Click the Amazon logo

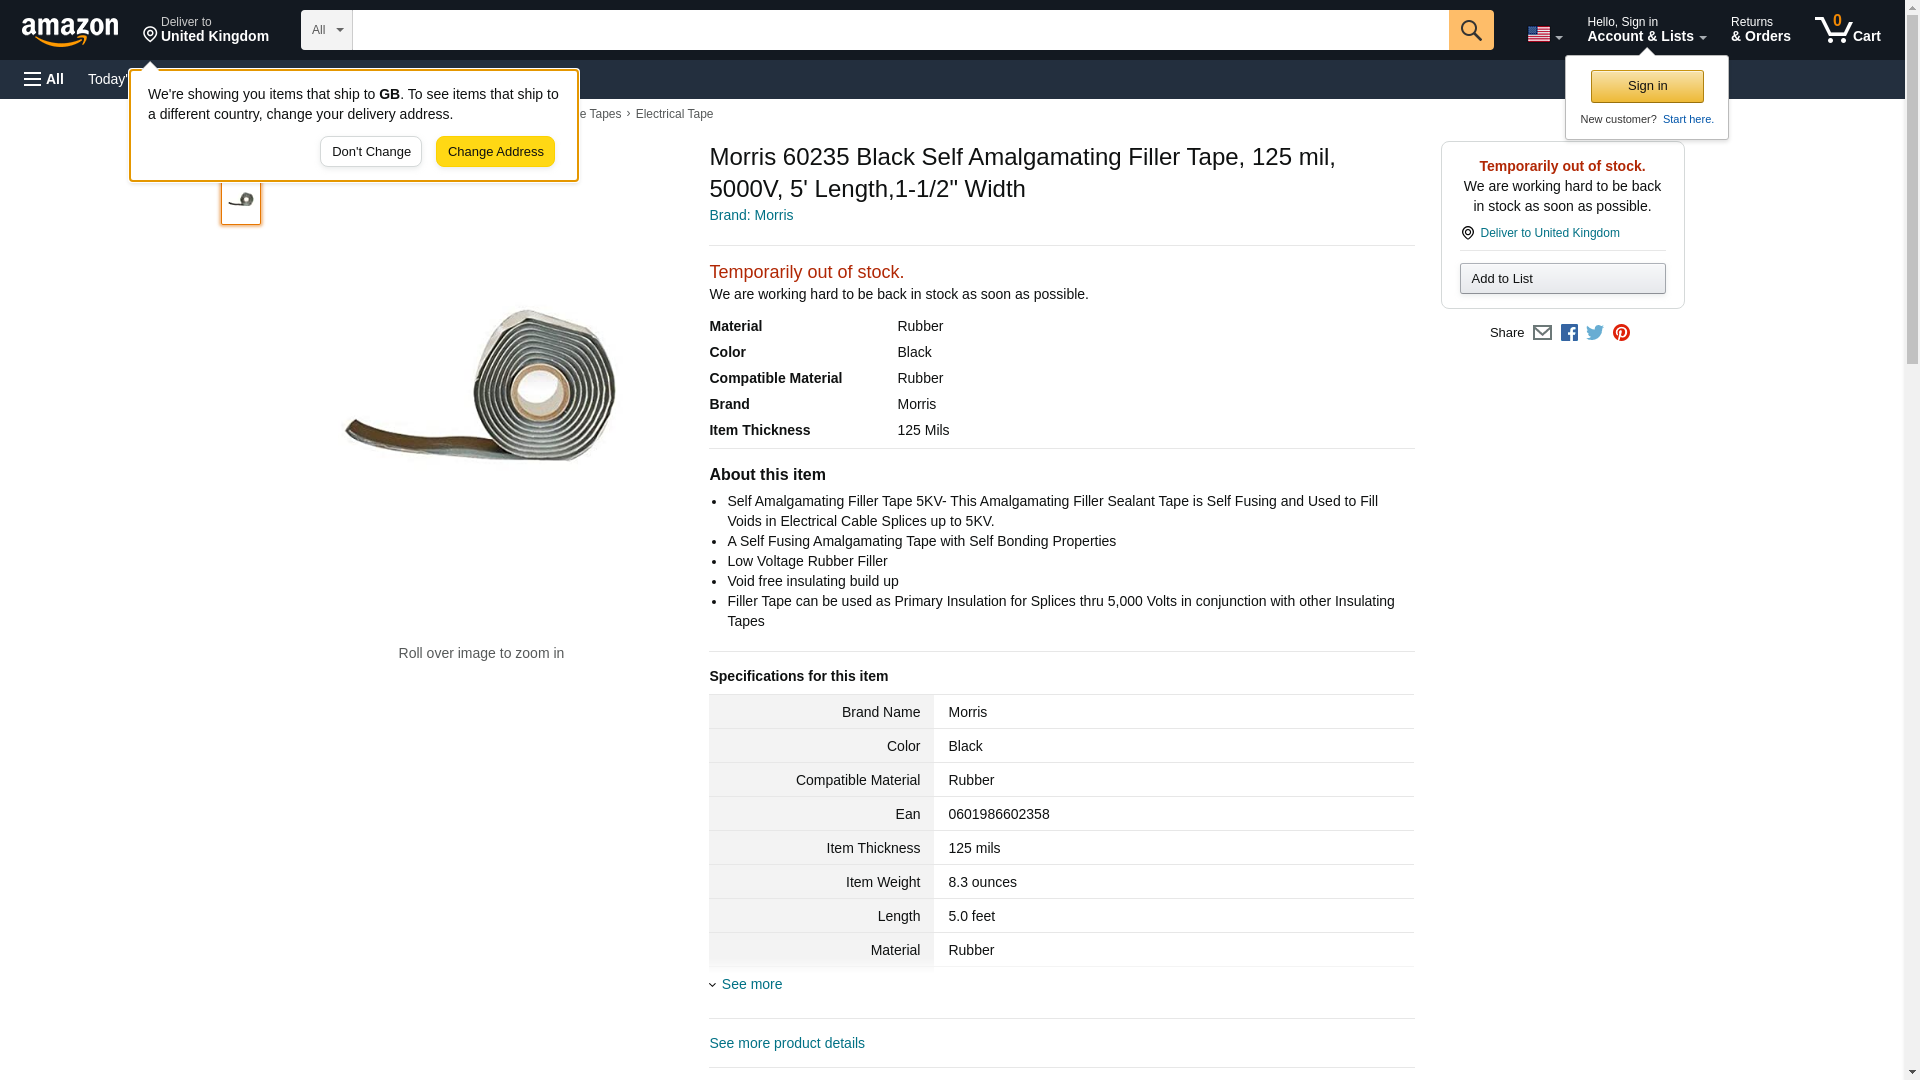coord(70,31)
